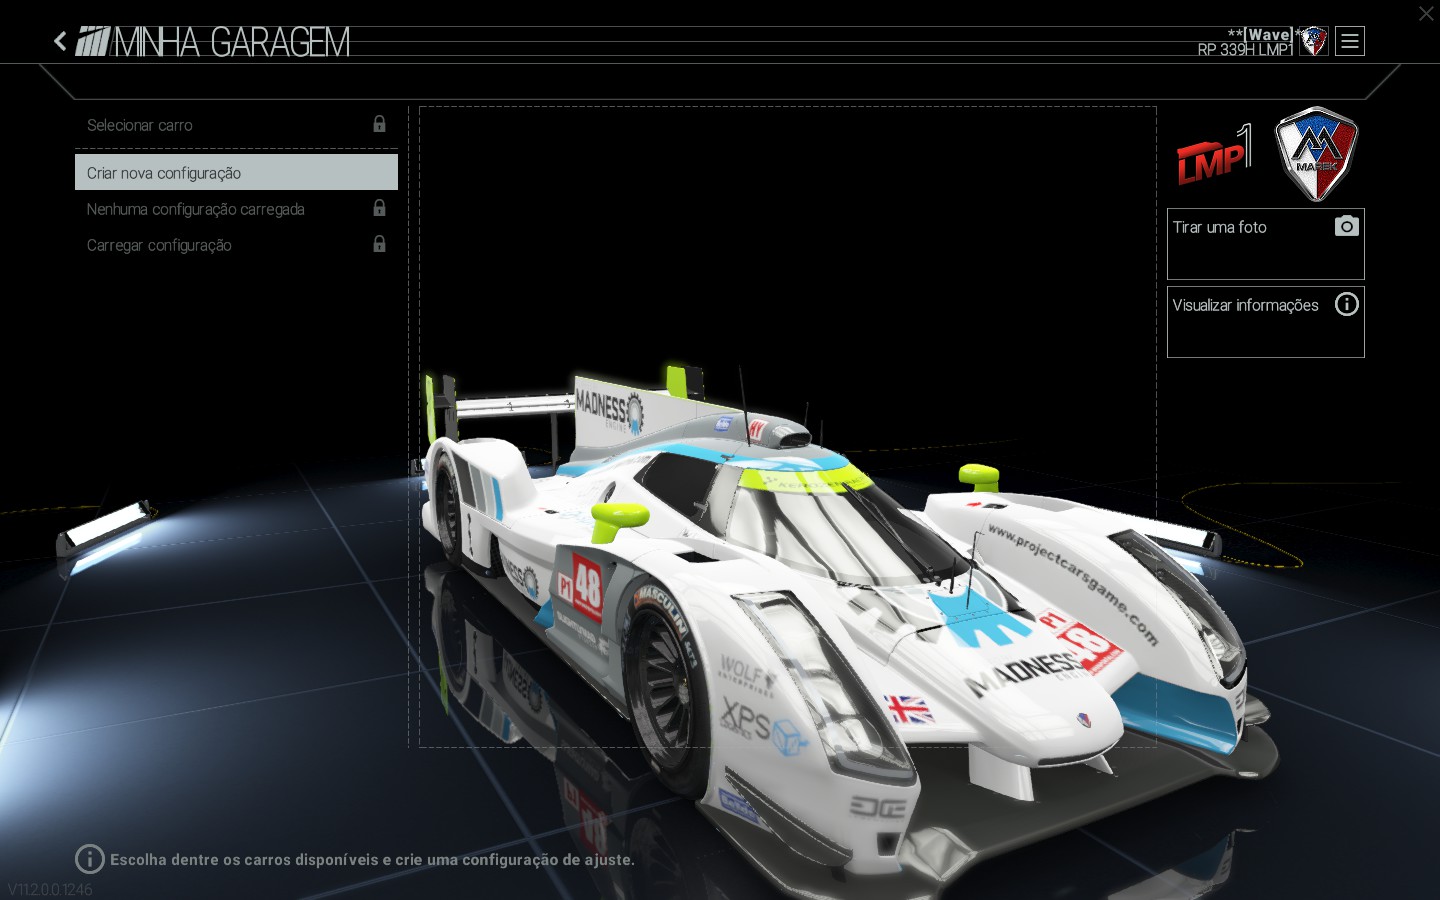Click the lock icon beside Selecionar carro
Viewport: 1440px width, 900px height.
[x=379, y=124]
